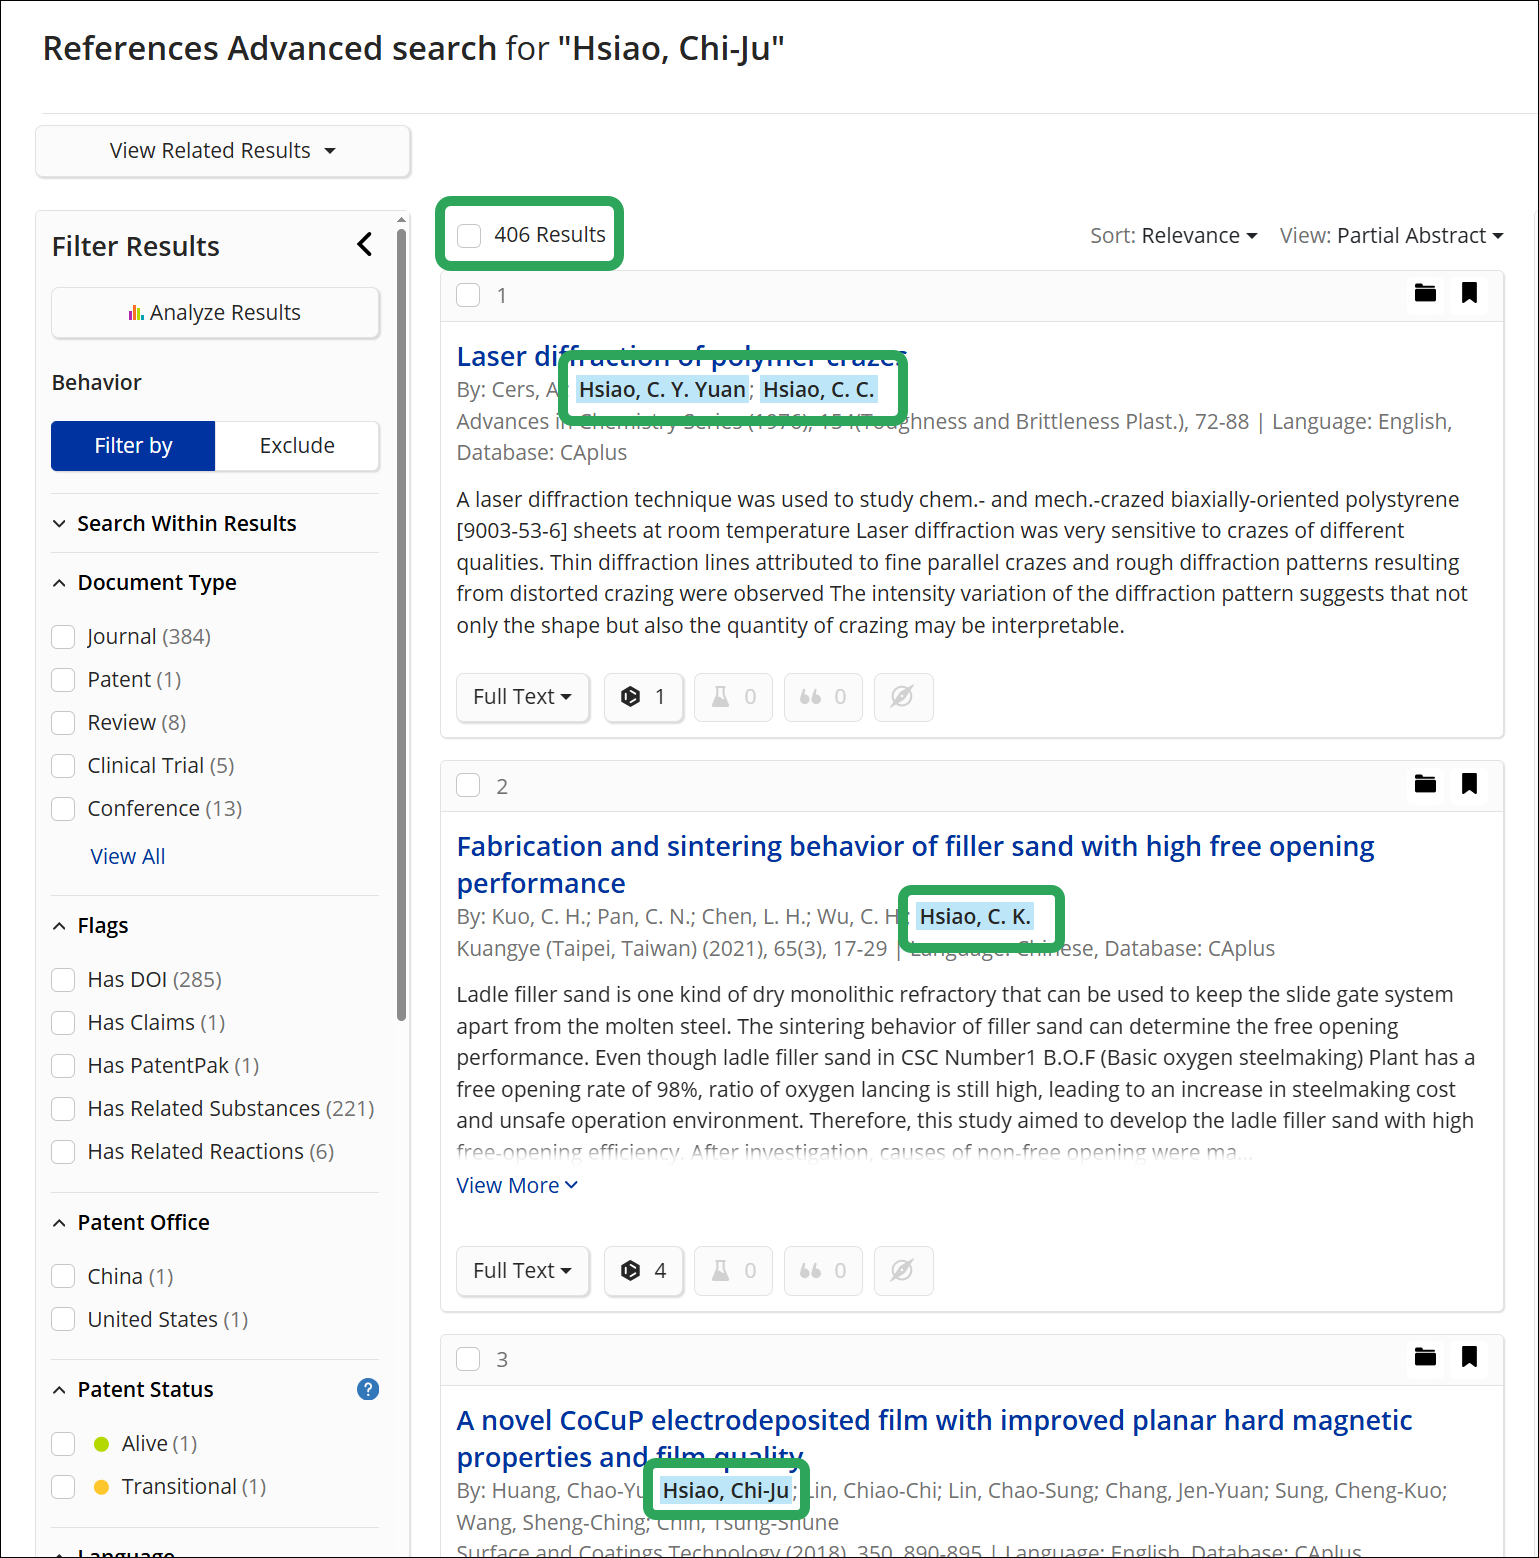Check the United States (1) patent office
The width and height of the screenshot is (1539, 1558).
coord(63,1320)
